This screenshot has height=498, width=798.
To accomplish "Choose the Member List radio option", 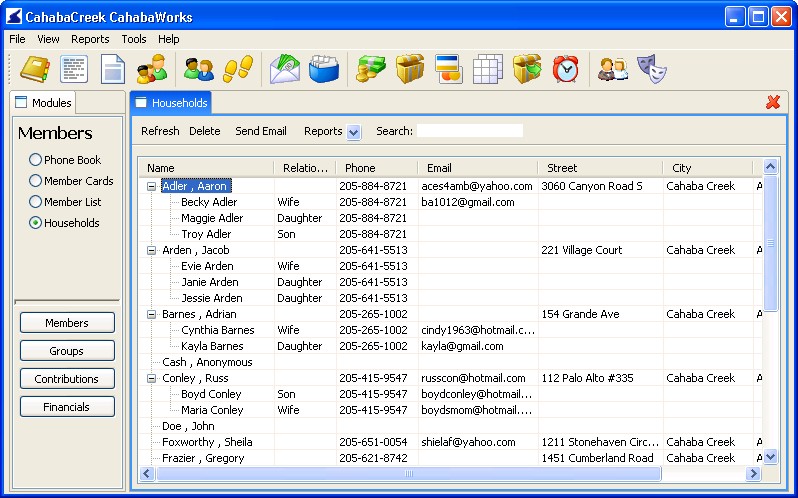I will tap(36, 202).
